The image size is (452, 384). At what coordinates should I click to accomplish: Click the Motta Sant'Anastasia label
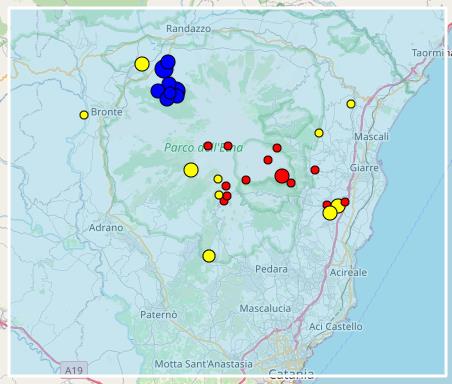(204, 364)
